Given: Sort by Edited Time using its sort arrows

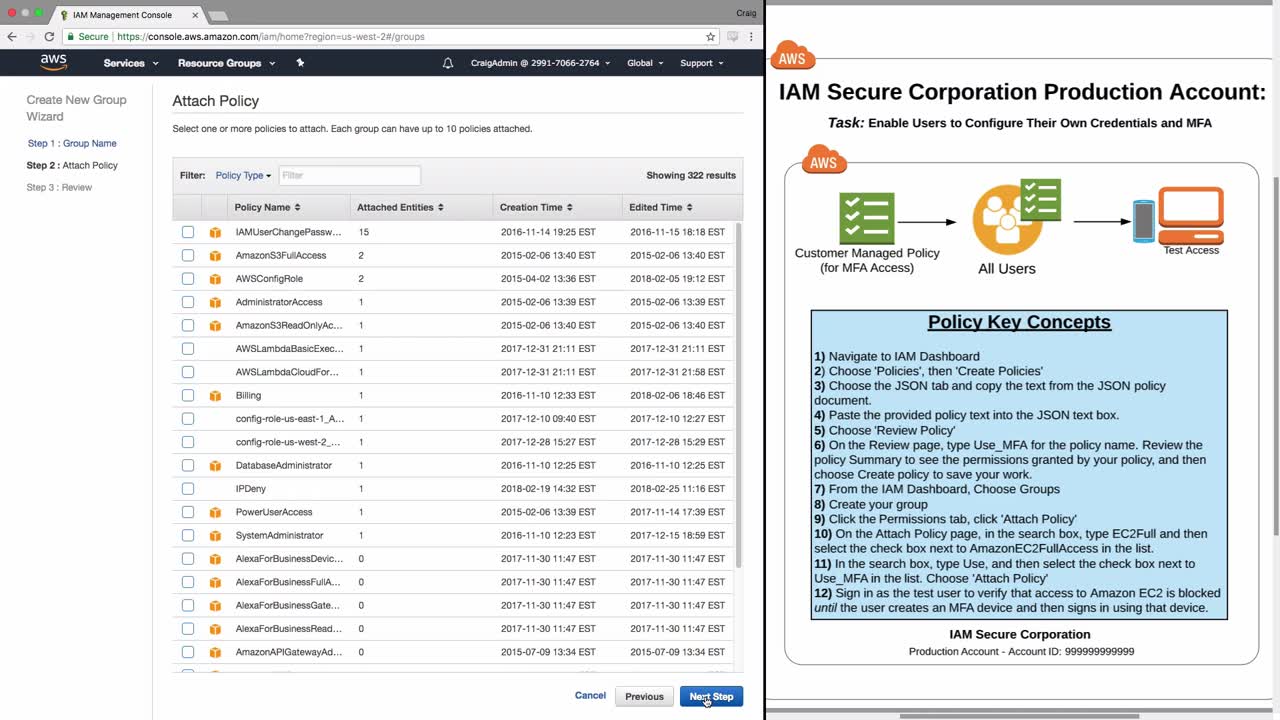Looking at the screenshot, I should 690,208.
